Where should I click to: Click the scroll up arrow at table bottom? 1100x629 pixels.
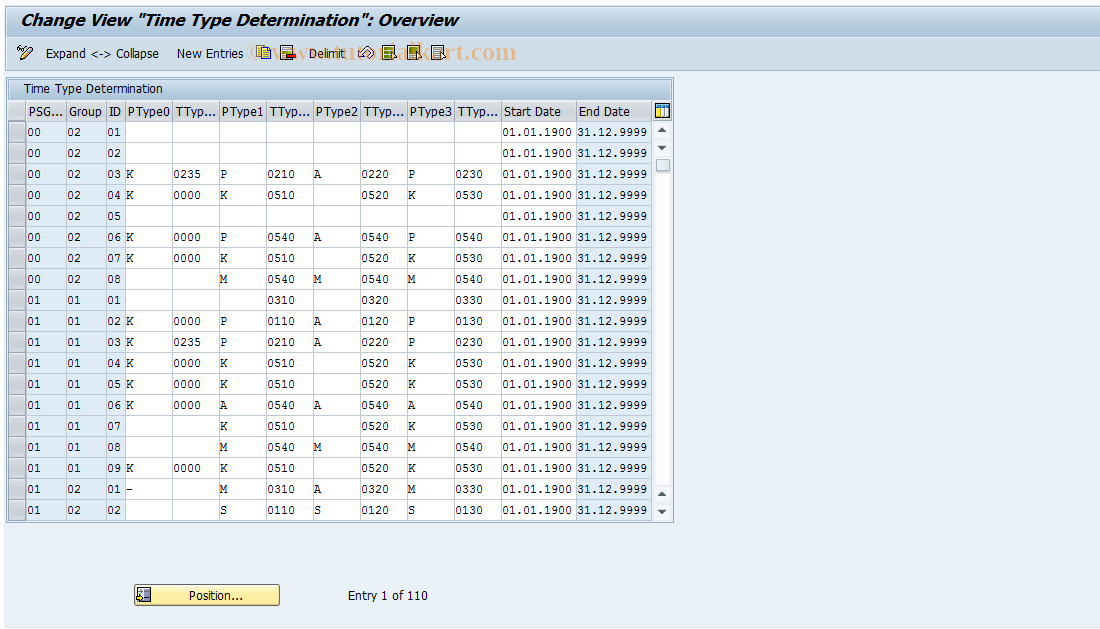(x=662, y=494)
